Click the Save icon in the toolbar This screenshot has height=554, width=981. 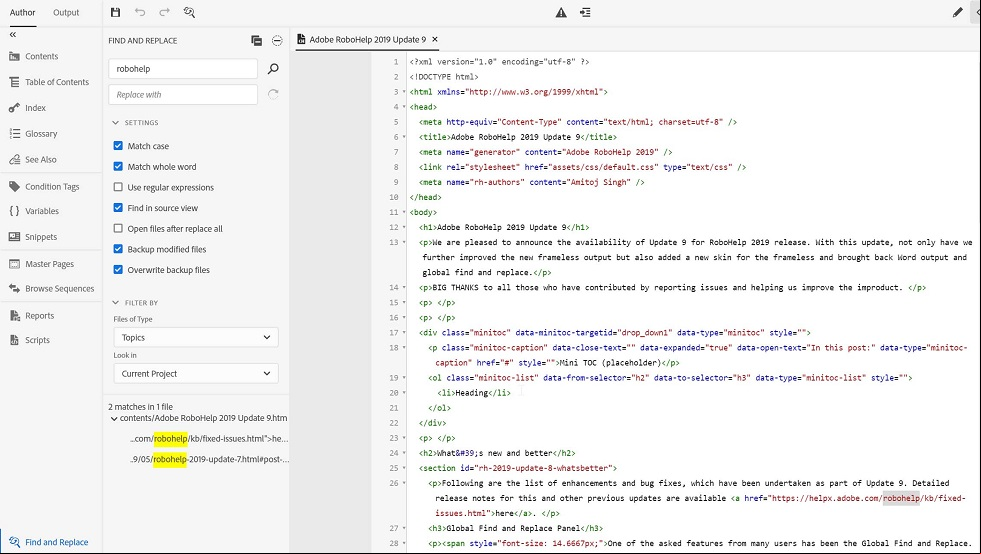115,12
